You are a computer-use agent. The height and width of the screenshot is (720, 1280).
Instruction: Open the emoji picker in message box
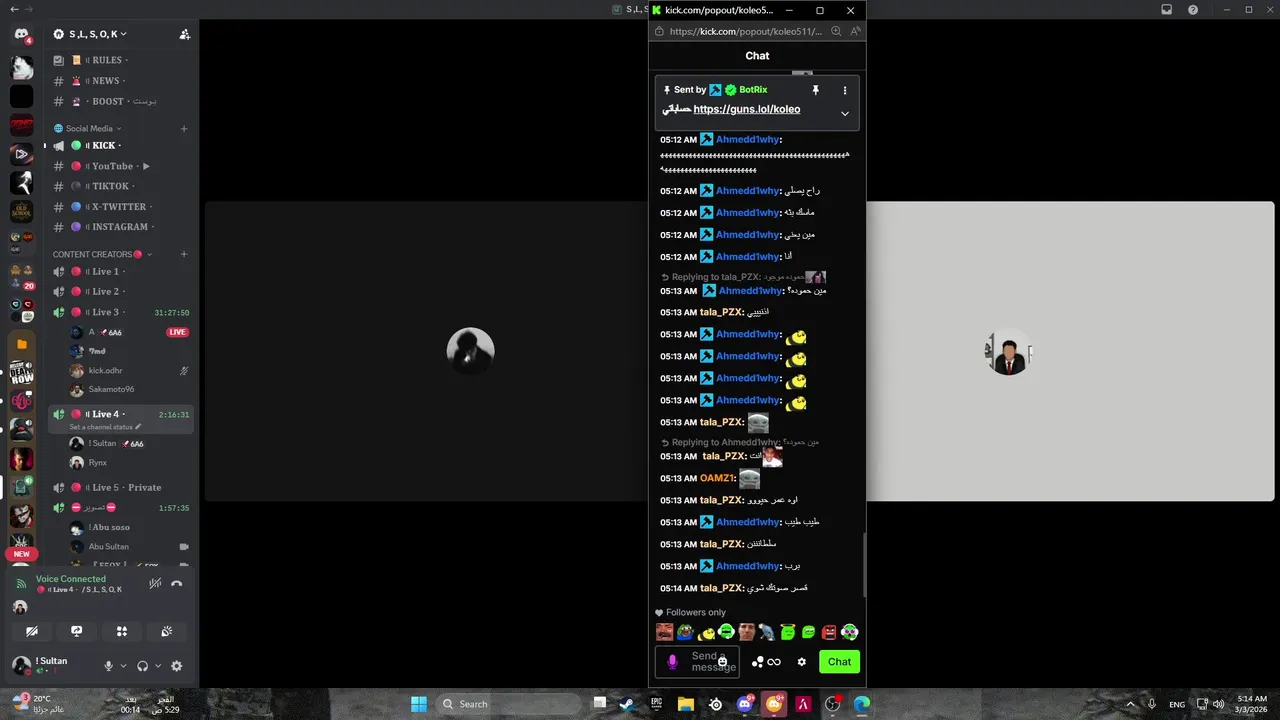click(722, 662)
